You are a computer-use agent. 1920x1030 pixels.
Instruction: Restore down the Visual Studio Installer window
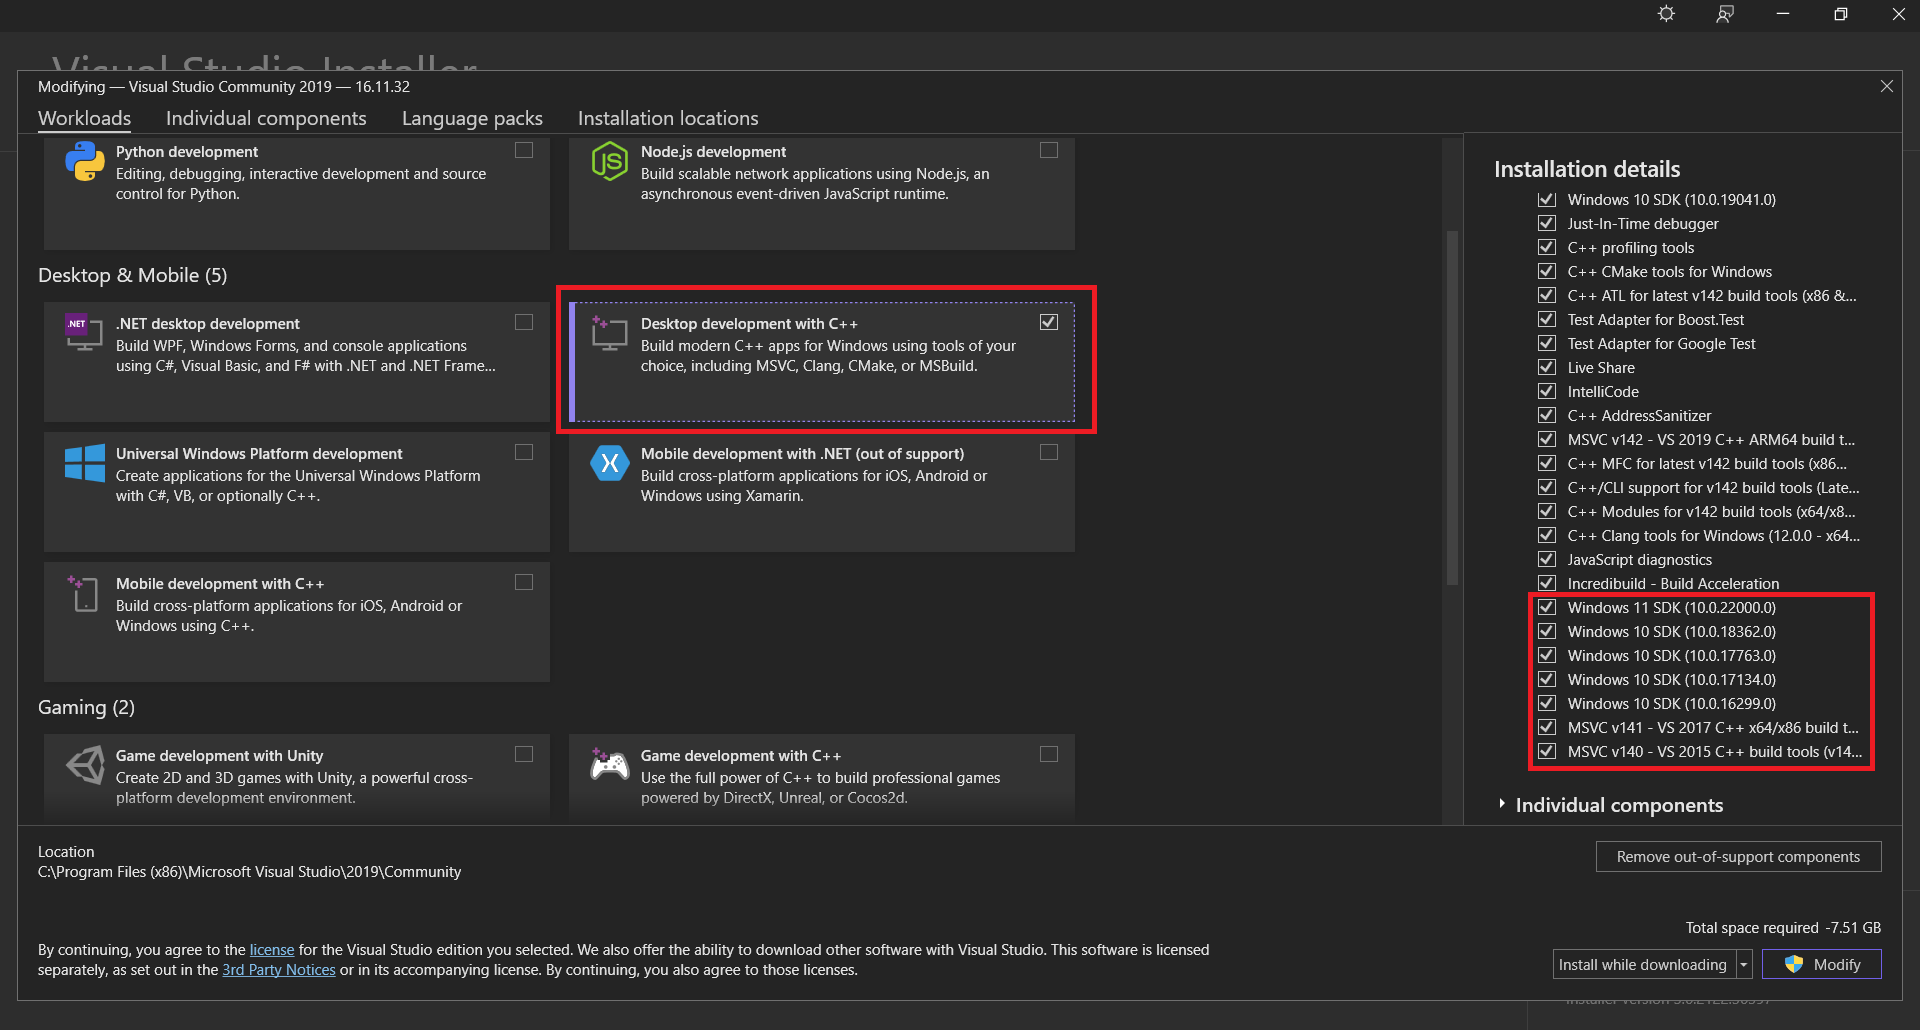pyautogui.click(x=1841, y=14)
